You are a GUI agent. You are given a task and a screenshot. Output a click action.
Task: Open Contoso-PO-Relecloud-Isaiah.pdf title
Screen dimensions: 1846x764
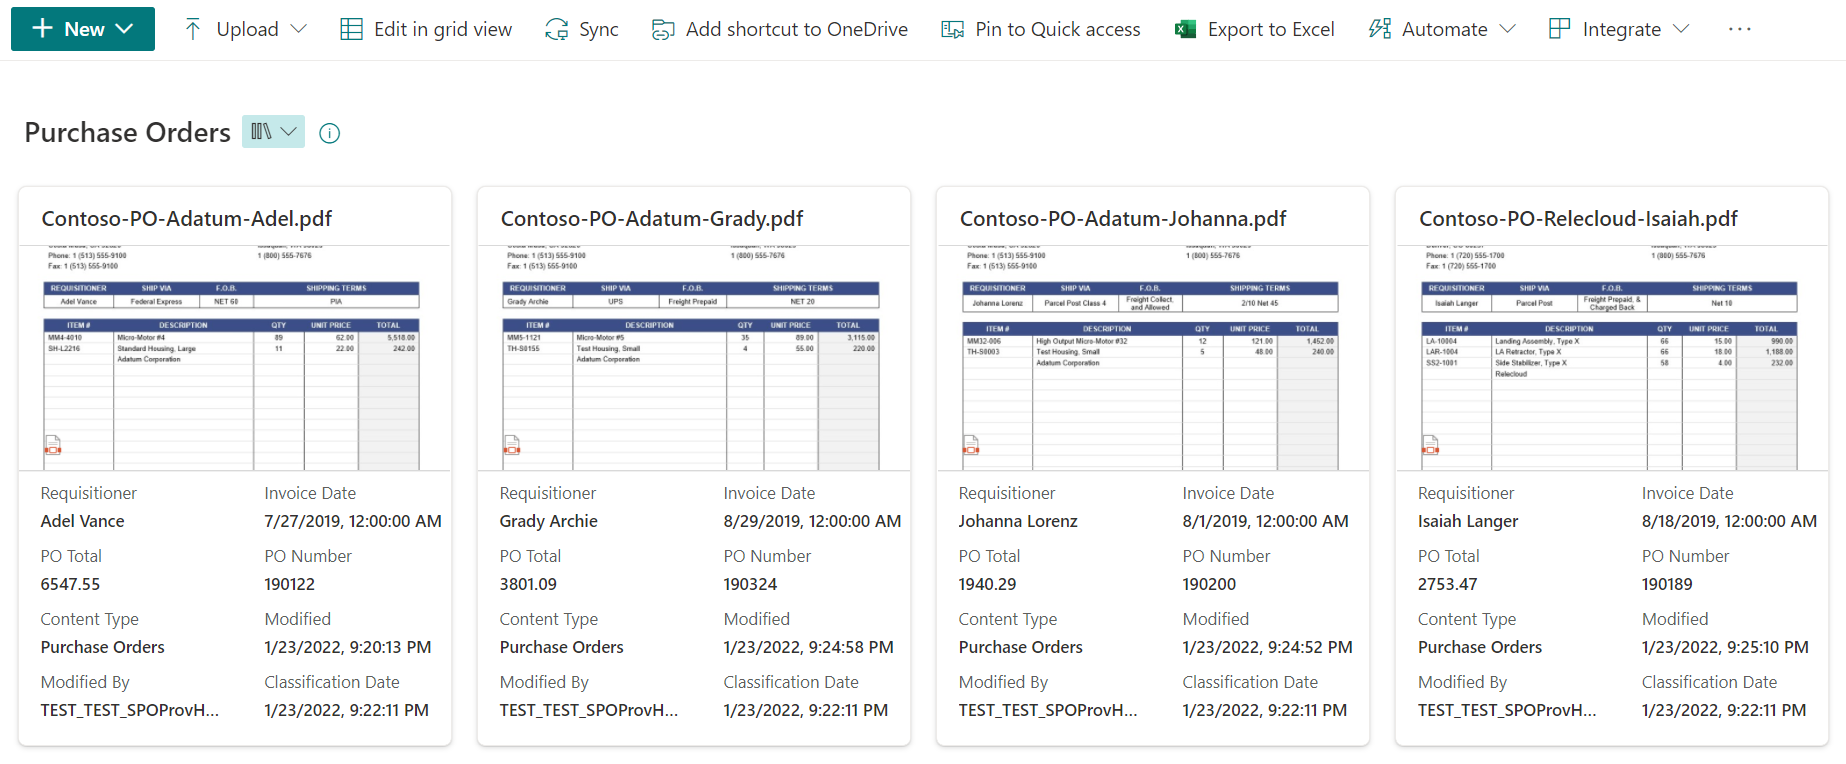tap(1578, 218)
